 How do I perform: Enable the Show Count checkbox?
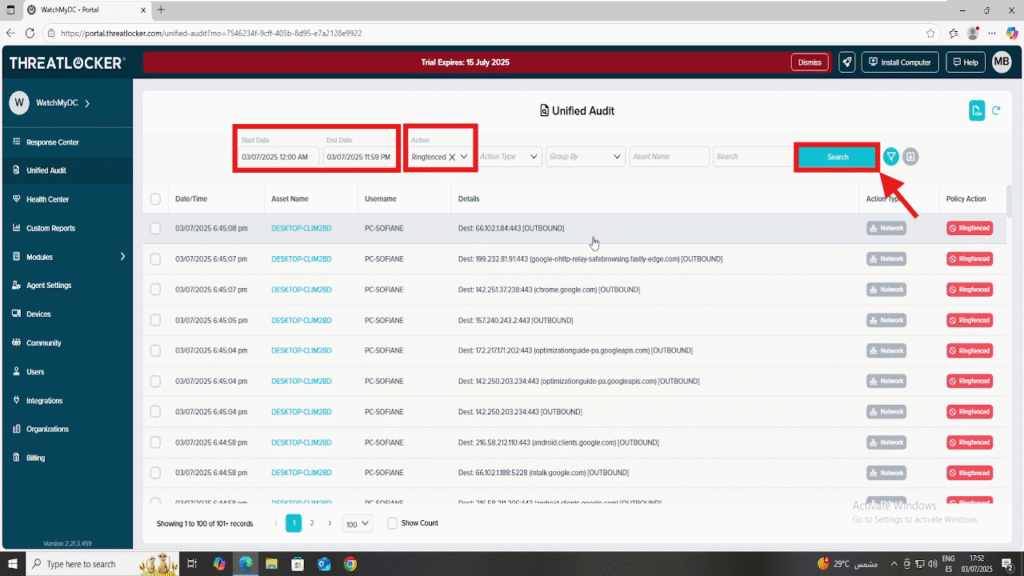click(x=392, y=523)
